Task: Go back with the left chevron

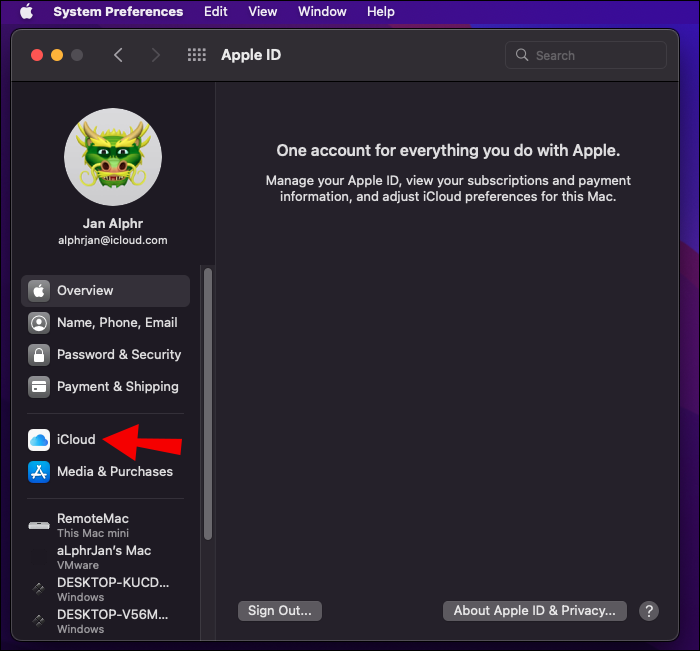Action: (x=118, y=55)
